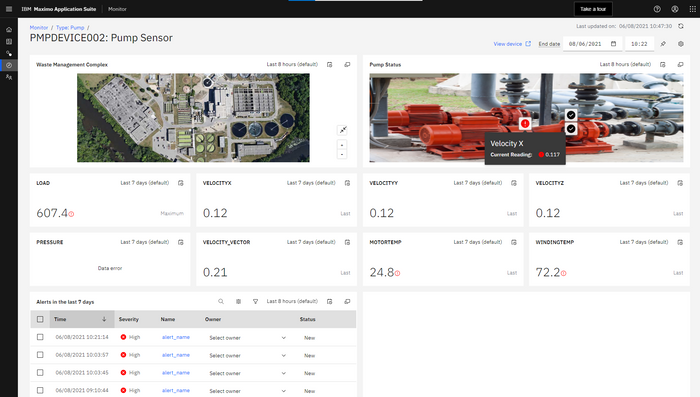Open alert_name link for 10:21:14 alert
Screen dimensions: 700x397
[x=176, y=337]
